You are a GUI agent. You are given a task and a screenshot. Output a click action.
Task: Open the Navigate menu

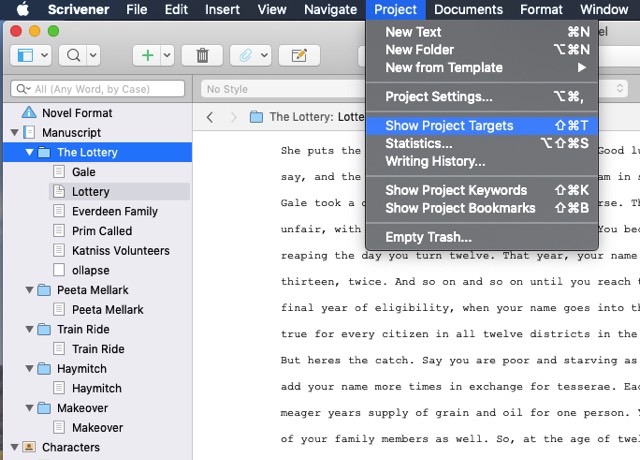(x=330, y=9)
